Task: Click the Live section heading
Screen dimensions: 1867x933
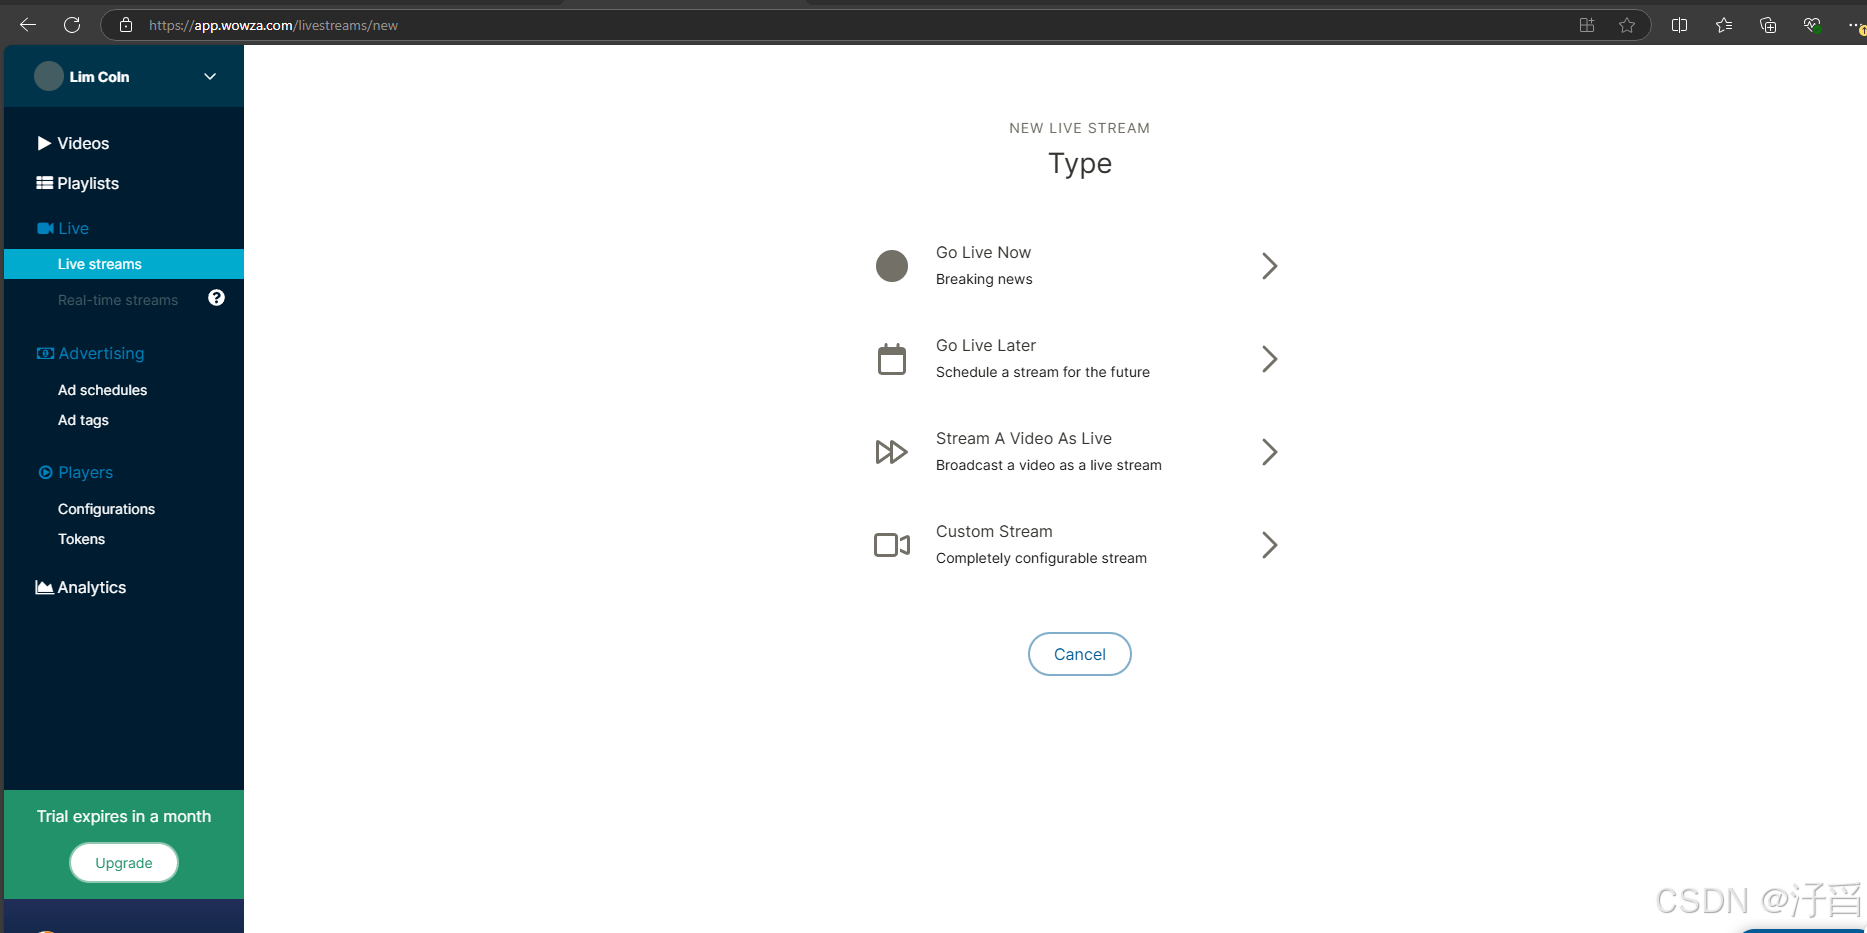Action: (63, 228)
